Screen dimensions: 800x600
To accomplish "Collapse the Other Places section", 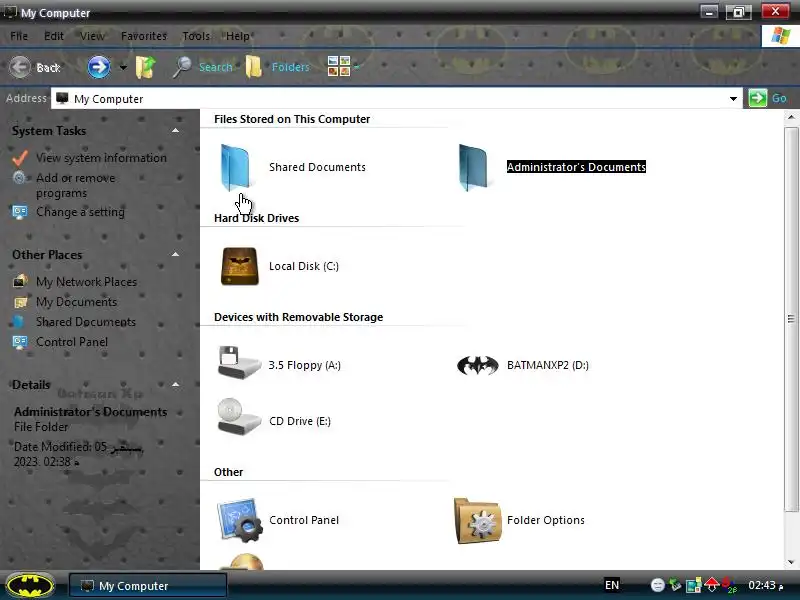I will point(176,254).
